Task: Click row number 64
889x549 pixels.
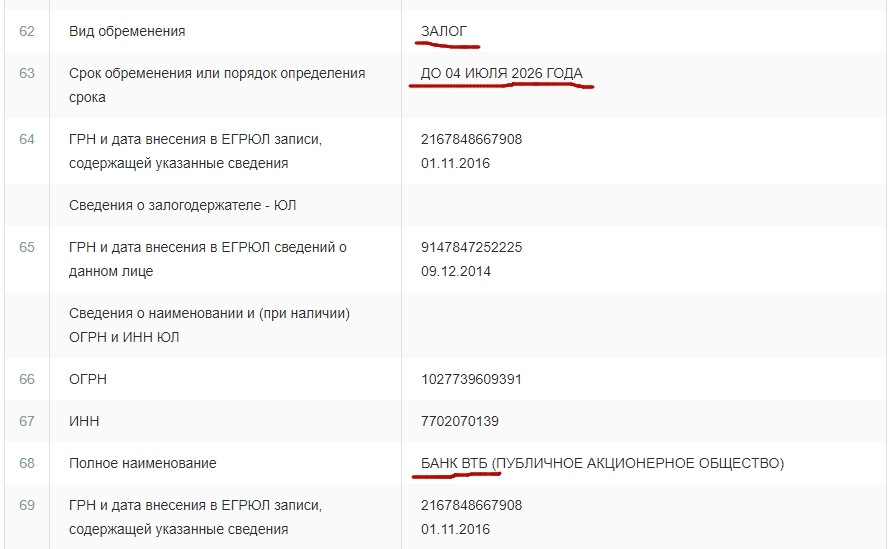Action: (x=27, y=139)
